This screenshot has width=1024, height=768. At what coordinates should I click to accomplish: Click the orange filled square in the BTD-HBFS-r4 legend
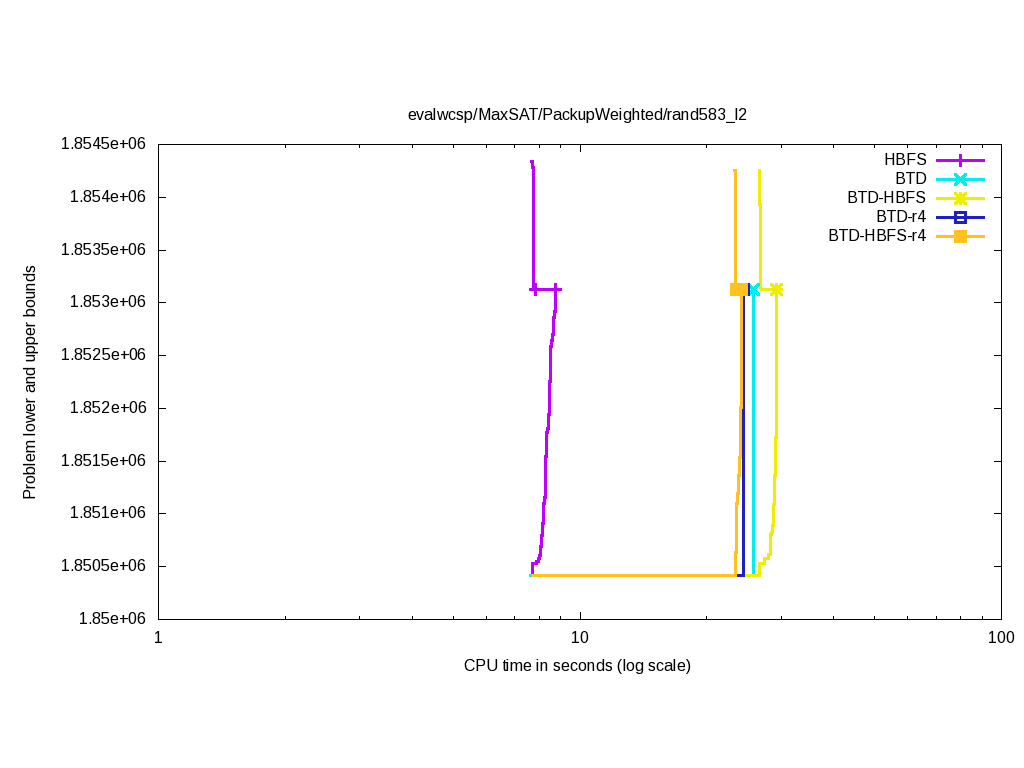point(960,236)
